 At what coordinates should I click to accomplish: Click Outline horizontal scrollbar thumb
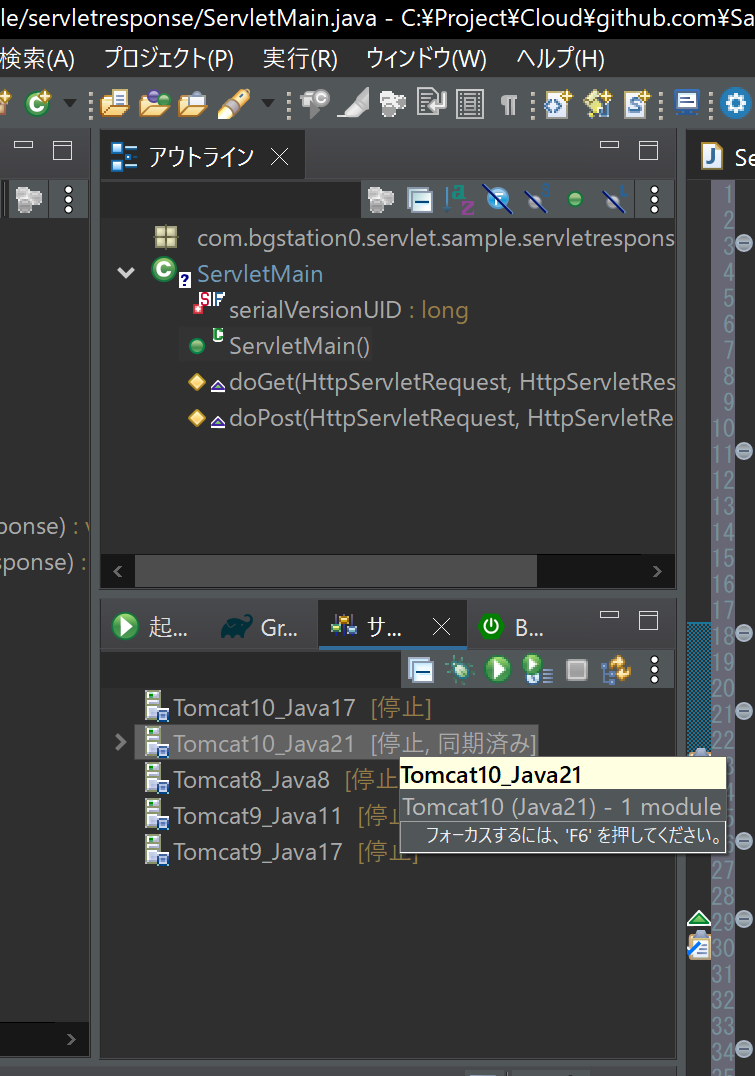tap(336, 571)
